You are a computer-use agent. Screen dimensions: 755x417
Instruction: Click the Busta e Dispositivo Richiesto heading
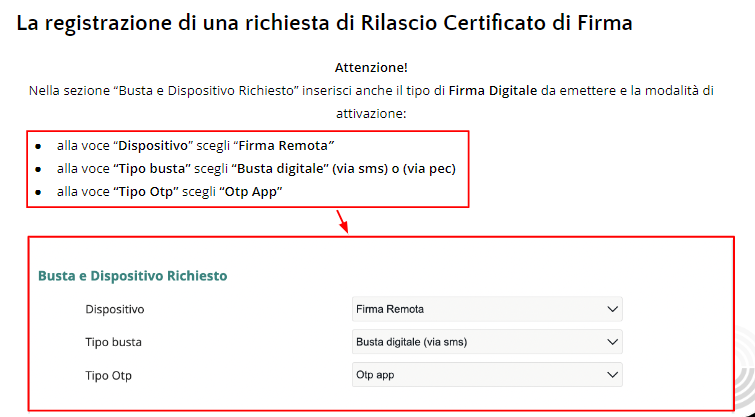[132, 276]
